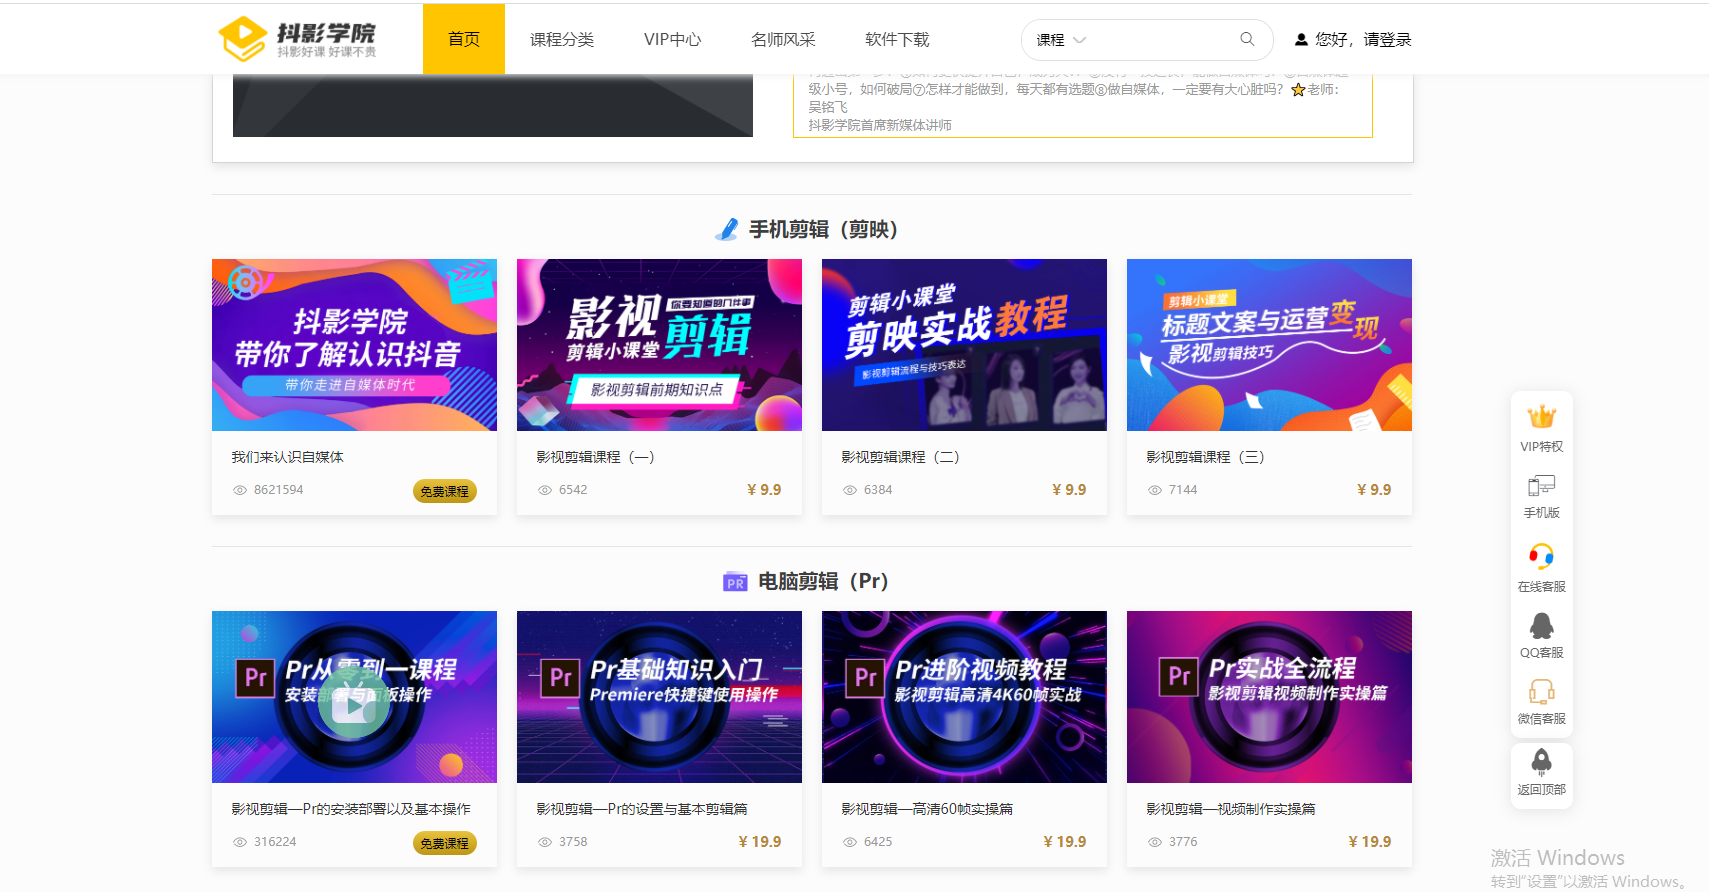Click the eye icon beside 316224 views
1709x892 pixels.
[240, 842]
